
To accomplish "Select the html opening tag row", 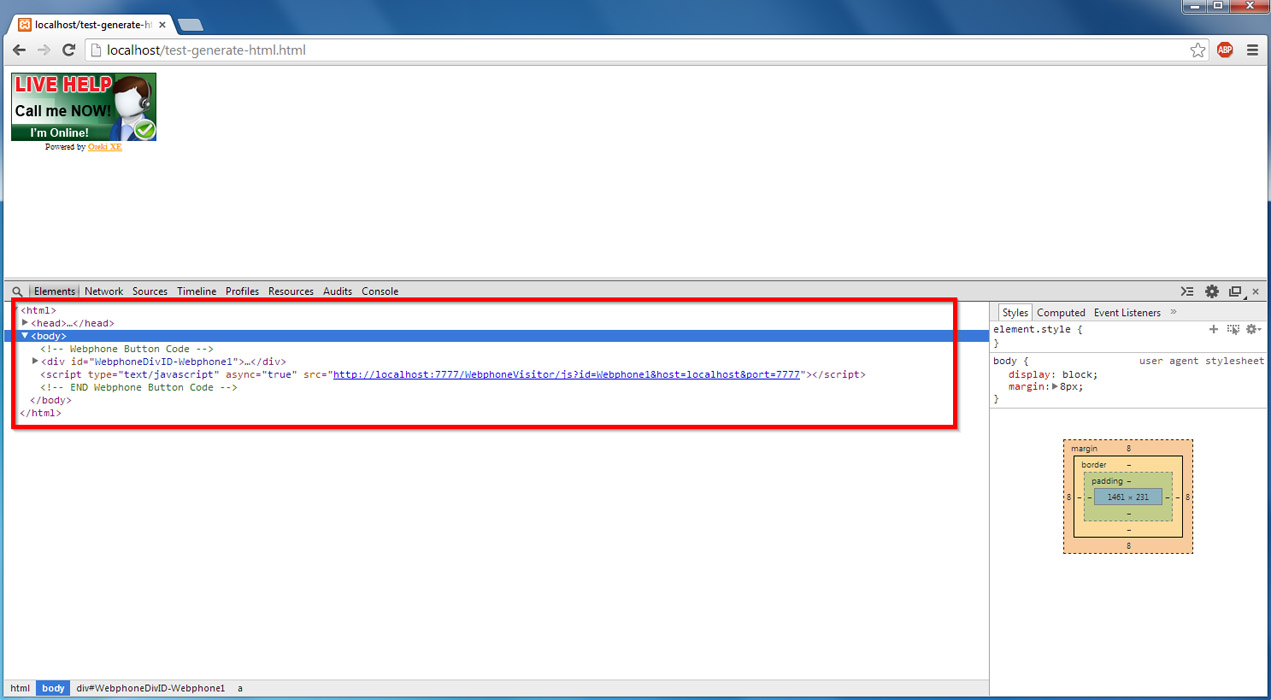I will (x=38, y=311).
